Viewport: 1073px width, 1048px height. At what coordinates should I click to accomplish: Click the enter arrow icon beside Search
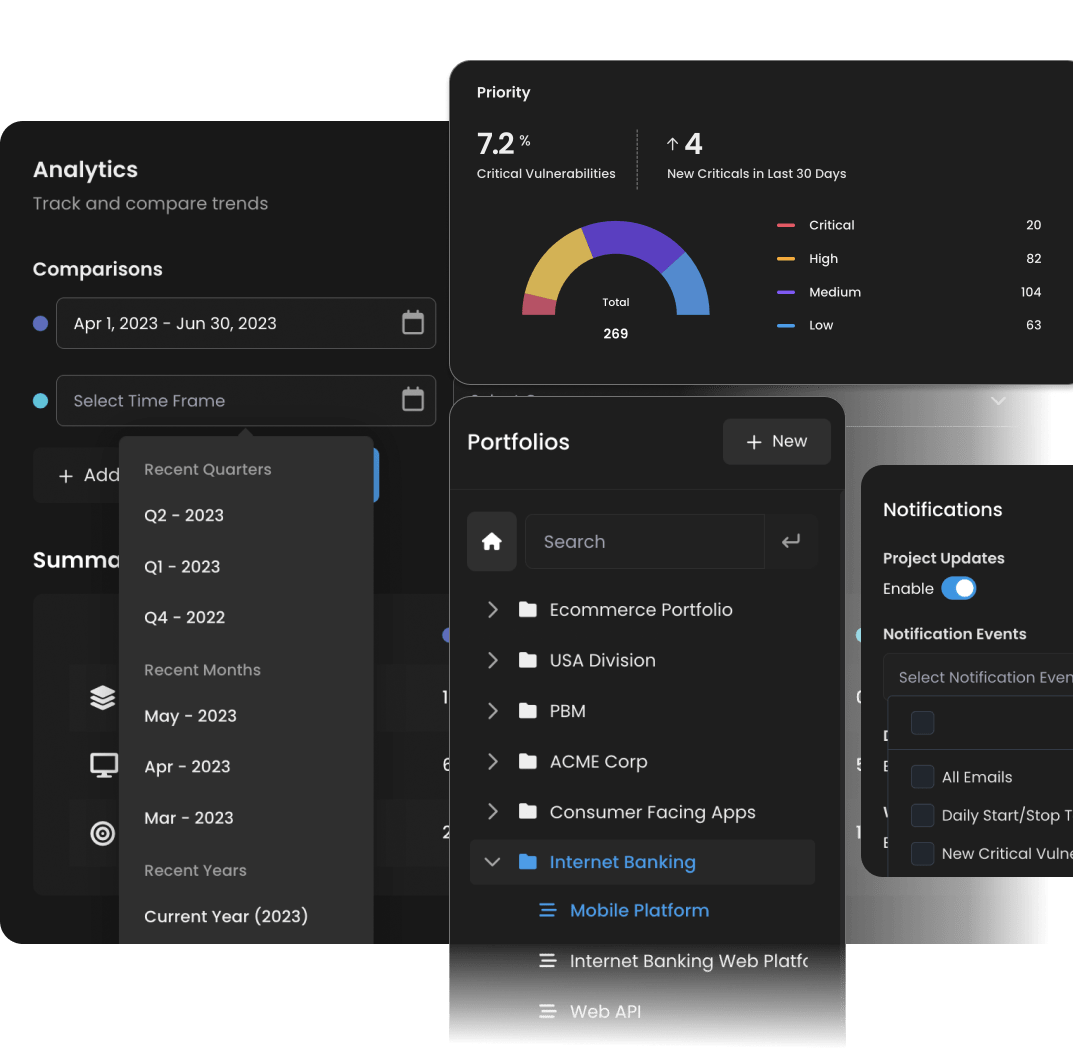click(x=791, y=542)
